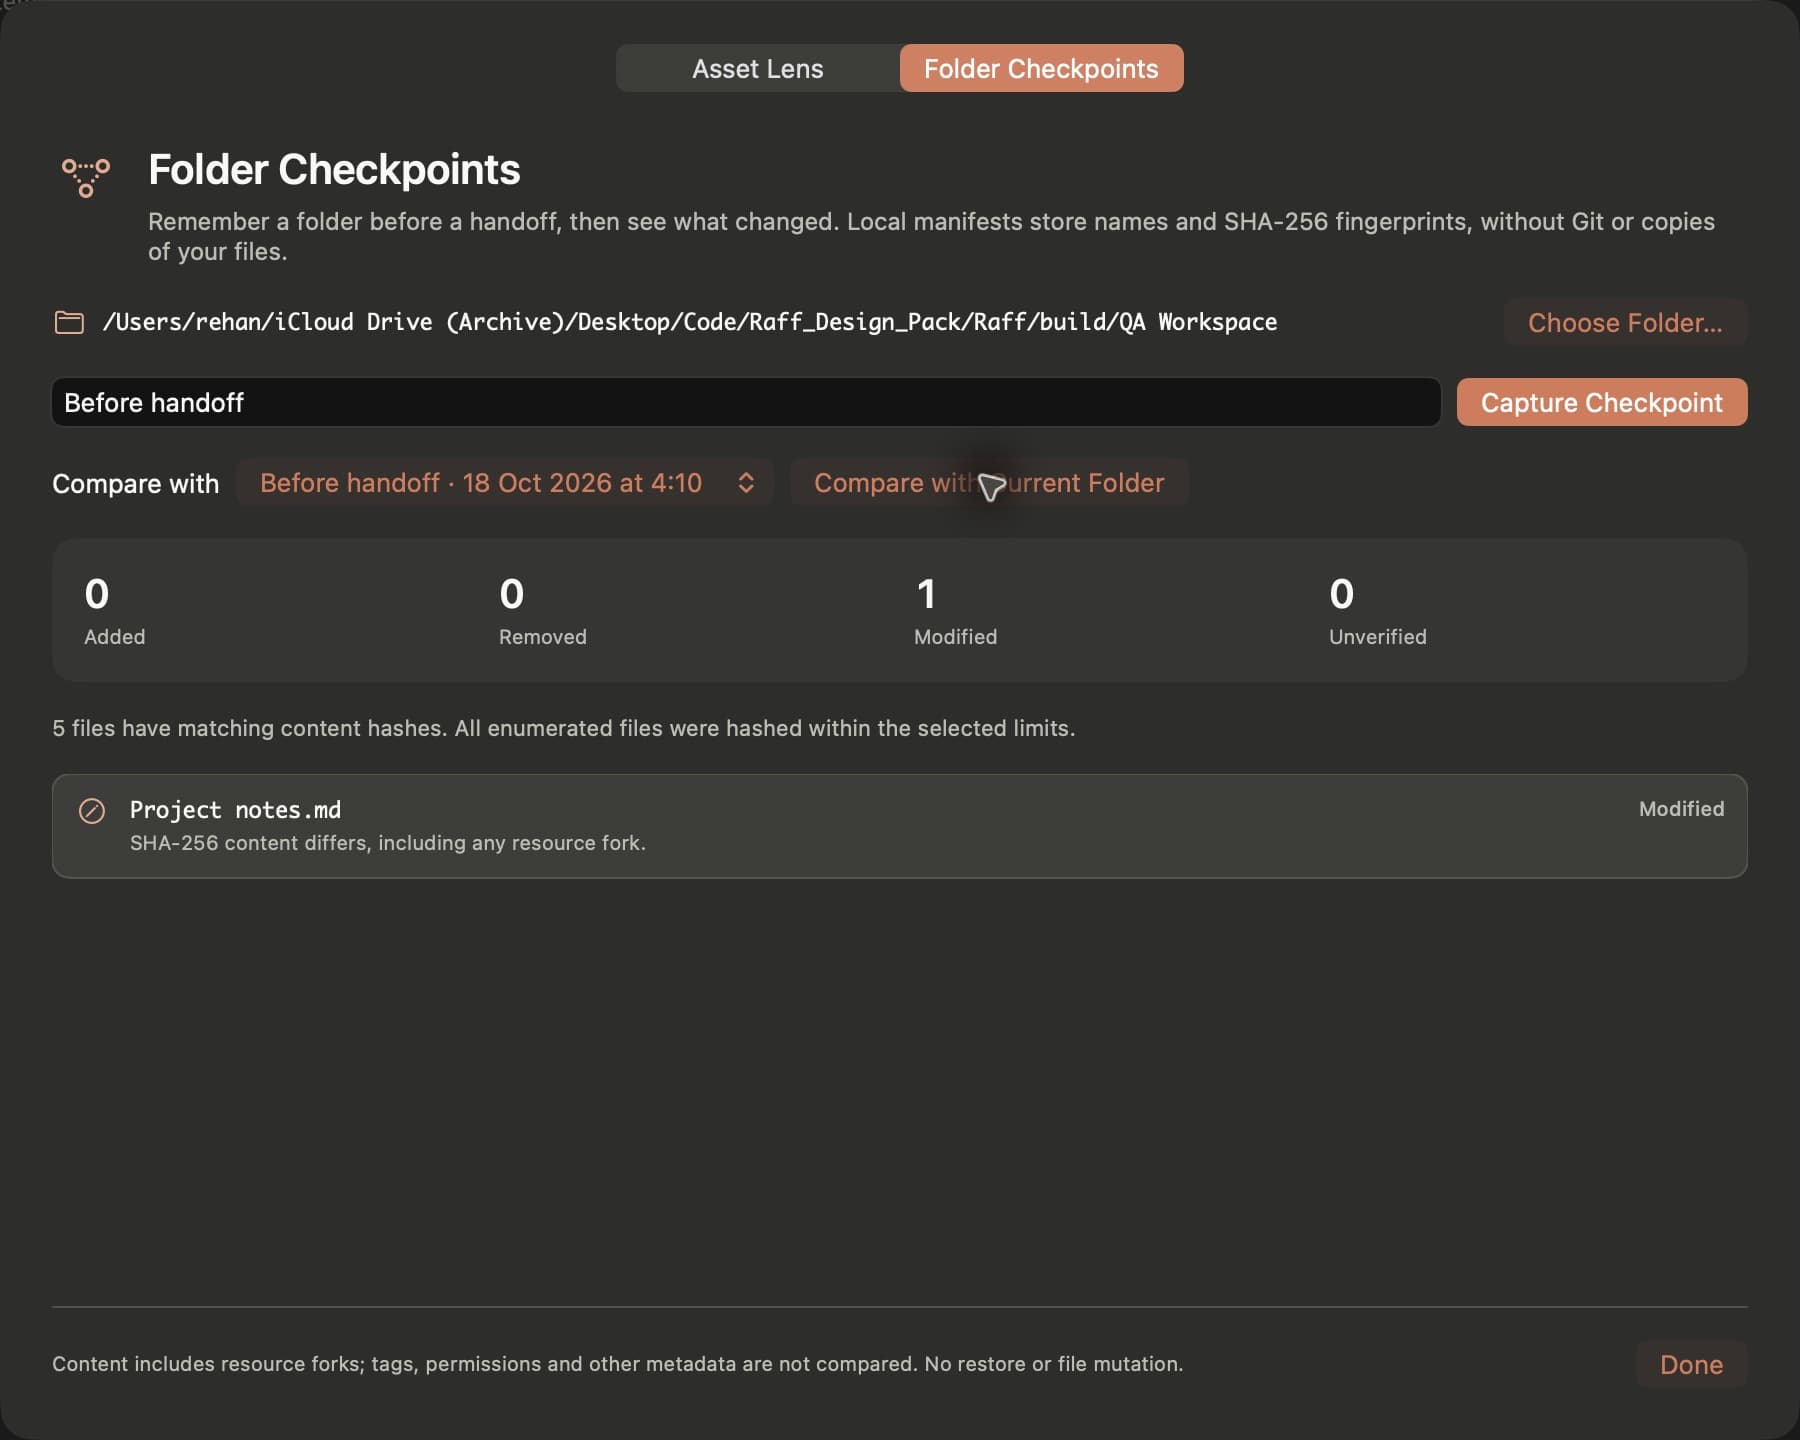
Task: Close the panel with Done
Action: coord(1691,1364)
